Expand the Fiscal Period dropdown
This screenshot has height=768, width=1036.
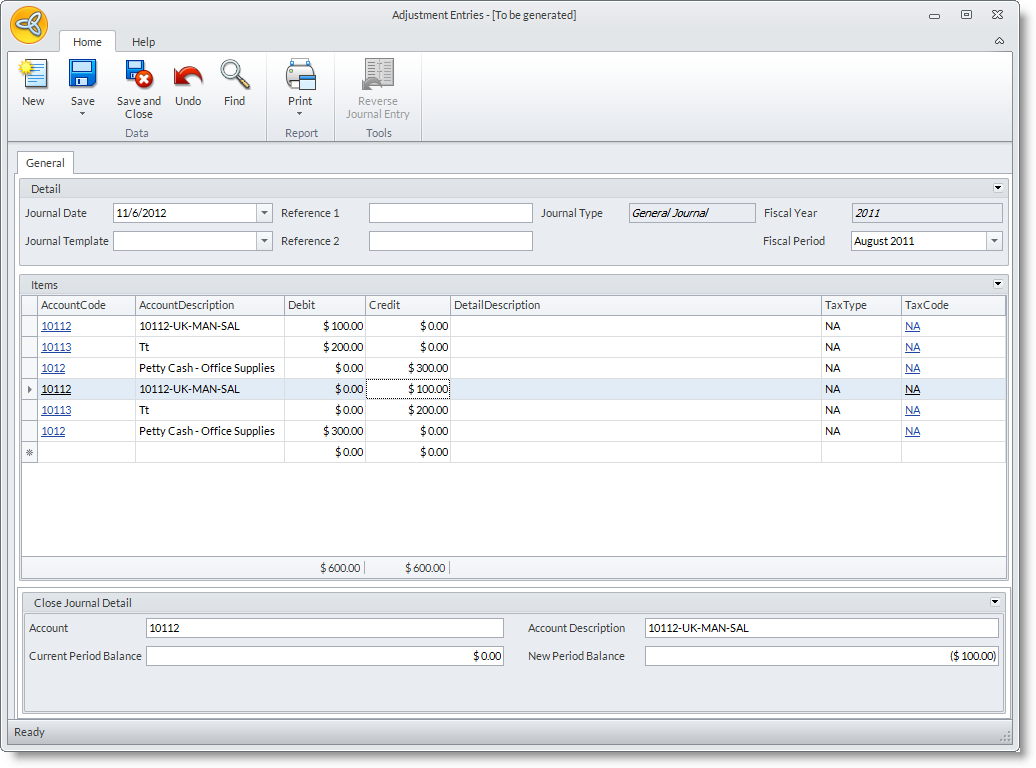(x=993, y=241)
